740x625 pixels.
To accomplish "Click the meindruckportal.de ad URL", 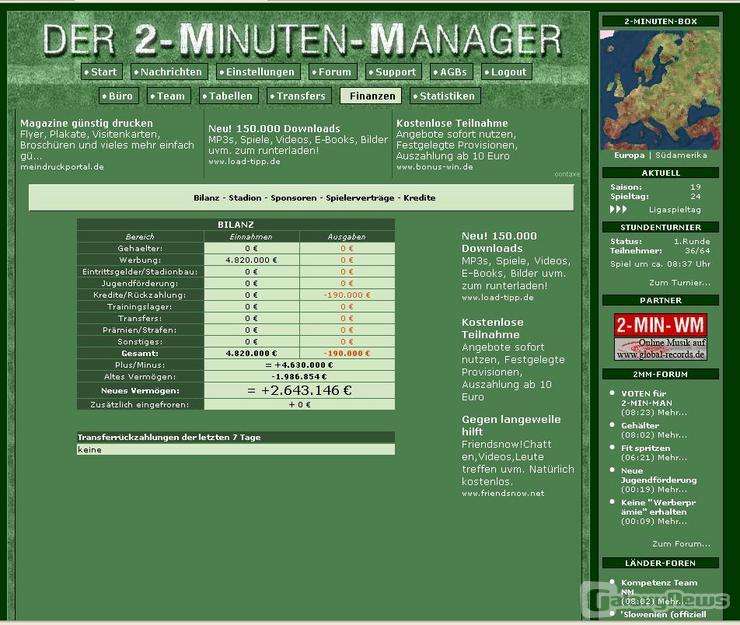I will coord(62,167).
